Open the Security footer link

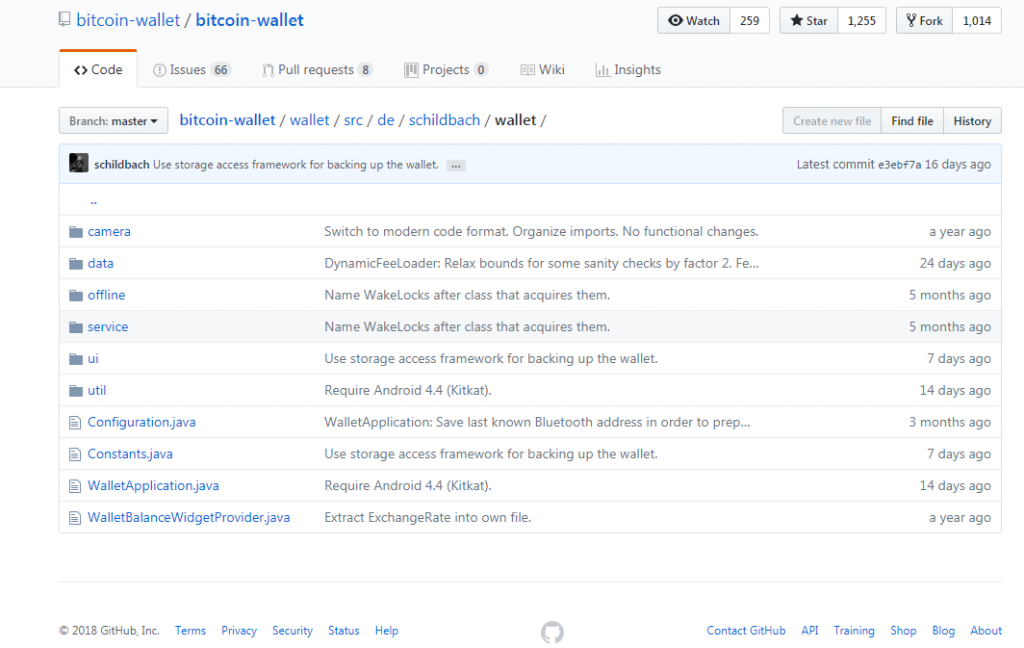pyautogui.click(x=293, y=631)
